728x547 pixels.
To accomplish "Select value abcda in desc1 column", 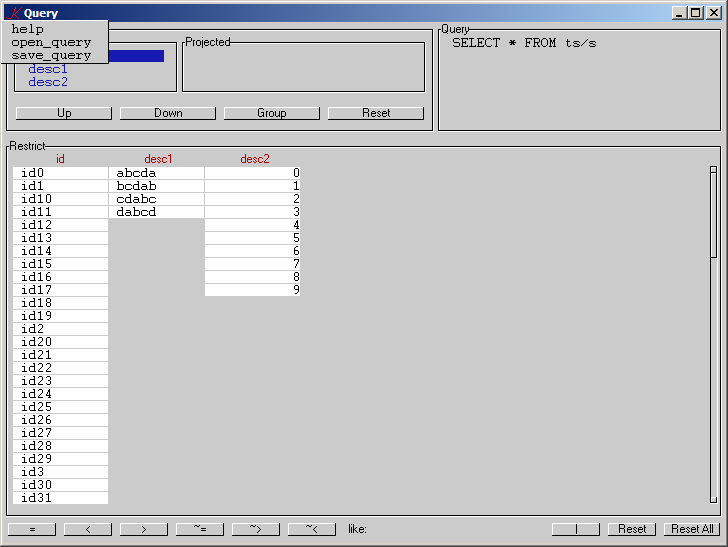I will tap(137, 173).
